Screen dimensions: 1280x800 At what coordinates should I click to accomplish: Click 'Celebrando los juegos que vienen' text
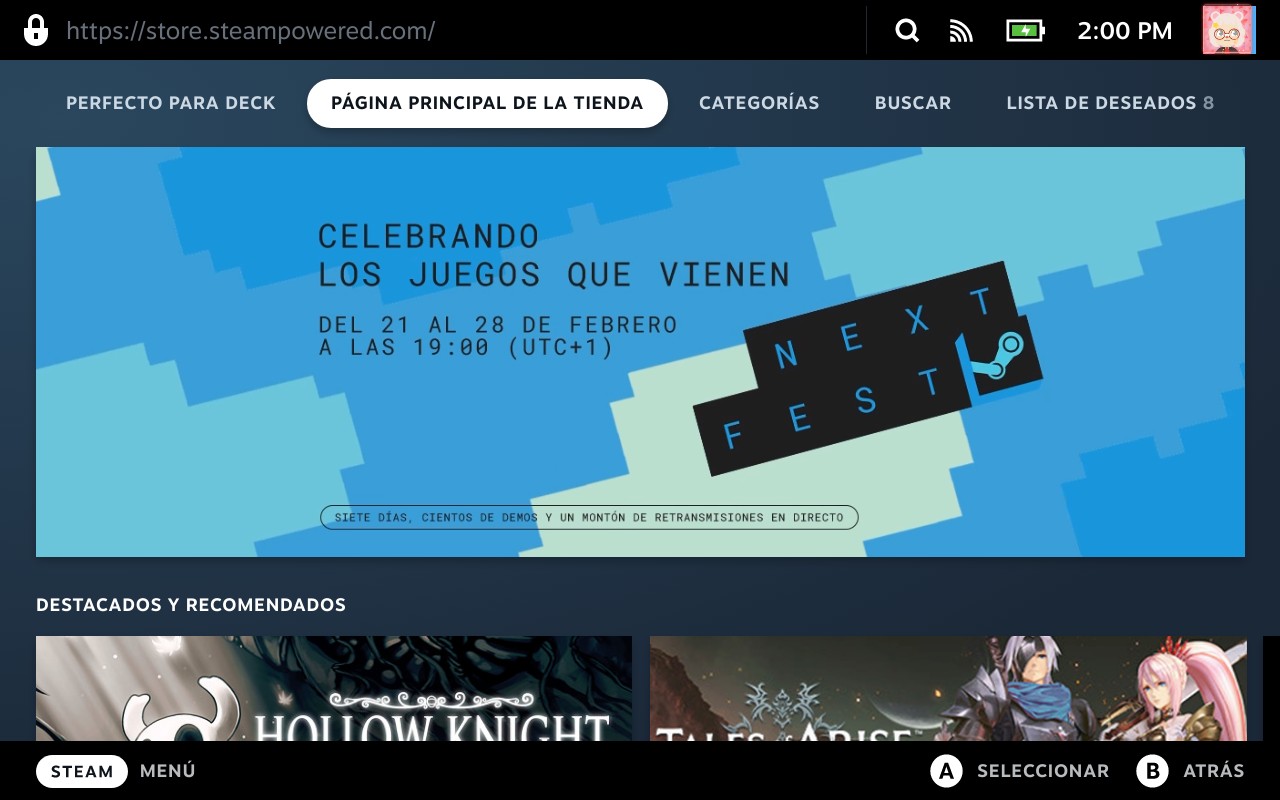tap(554, 255)
